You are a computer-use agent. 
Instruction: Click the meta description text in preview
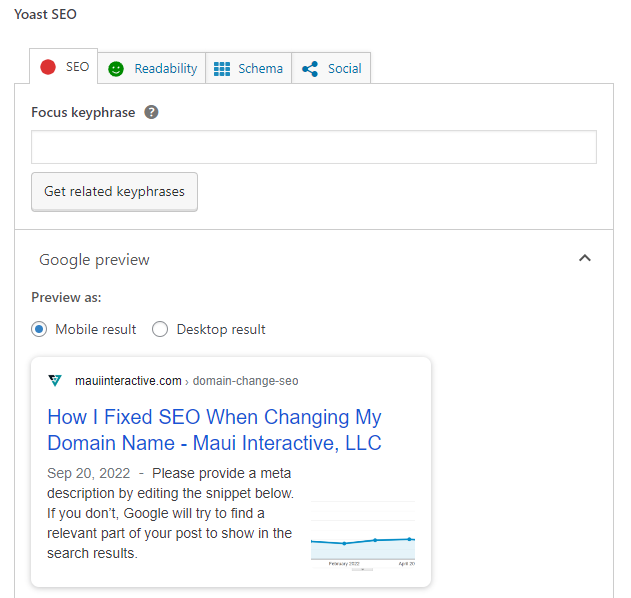(x=171, y=513)
